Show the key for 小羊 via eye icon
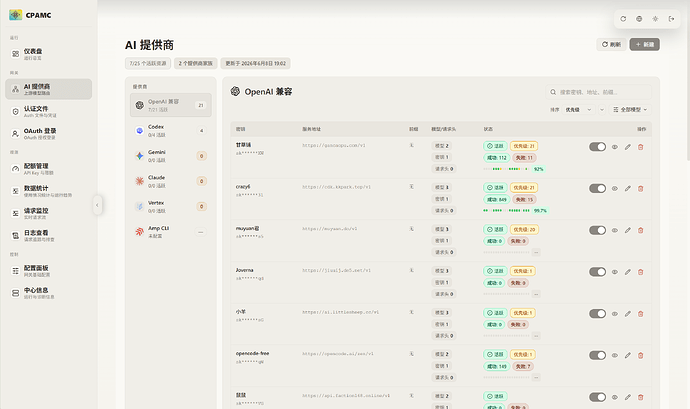The image size is (690, 409). tap(615, 314)
